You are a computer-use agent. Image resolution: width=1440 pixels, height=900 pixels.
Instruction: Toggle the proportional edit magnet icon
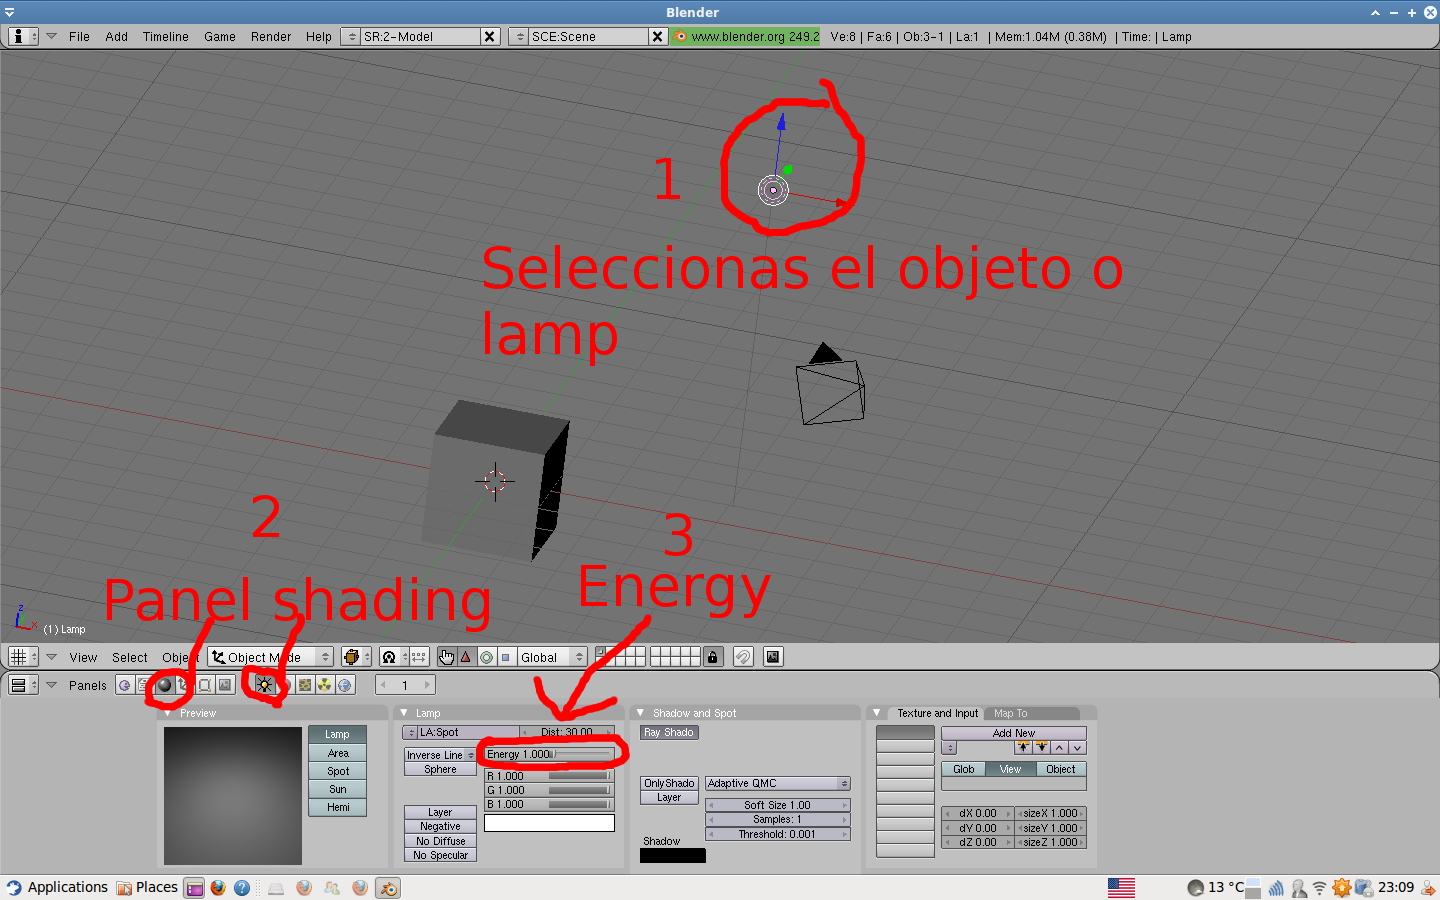[743, 657]
